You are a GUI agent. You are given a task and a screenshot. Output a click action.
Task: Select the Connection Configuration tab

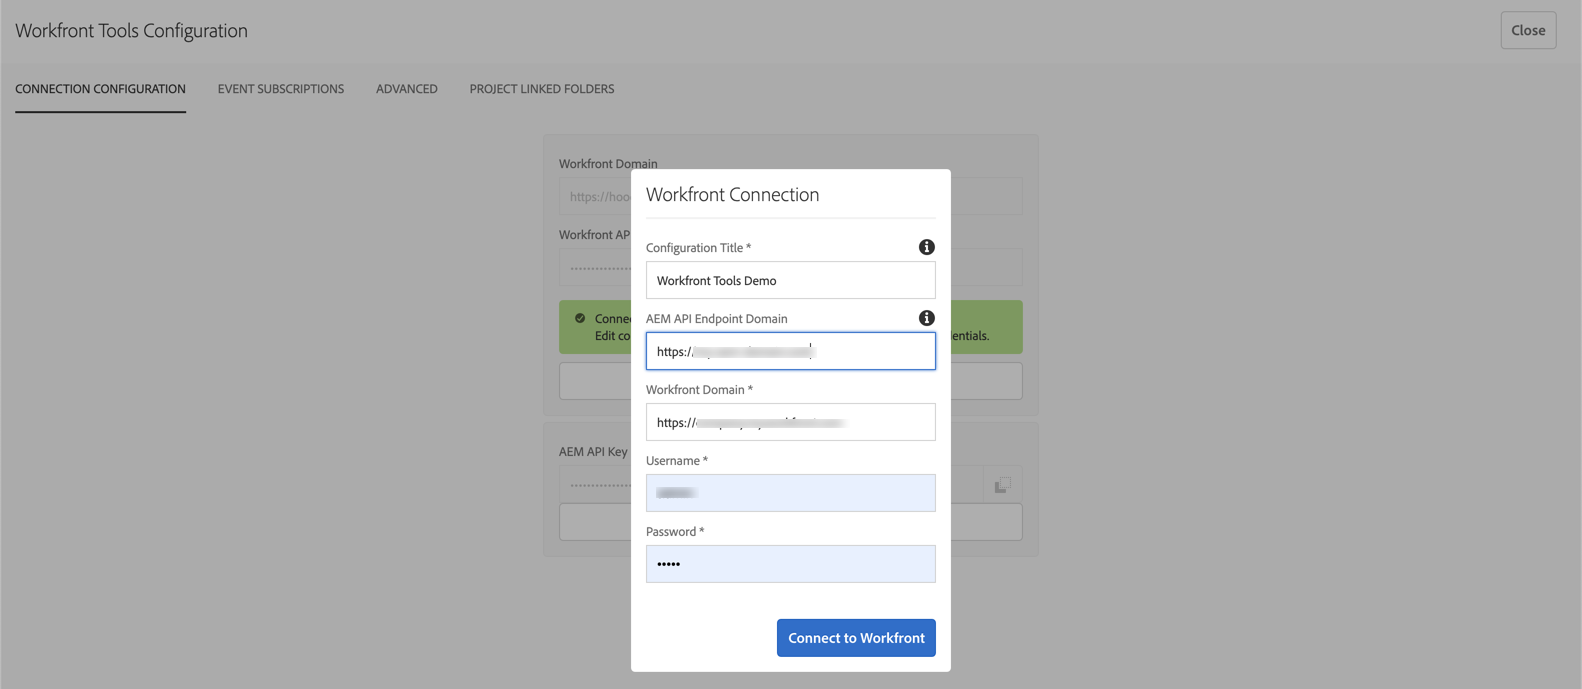(100, 89)
